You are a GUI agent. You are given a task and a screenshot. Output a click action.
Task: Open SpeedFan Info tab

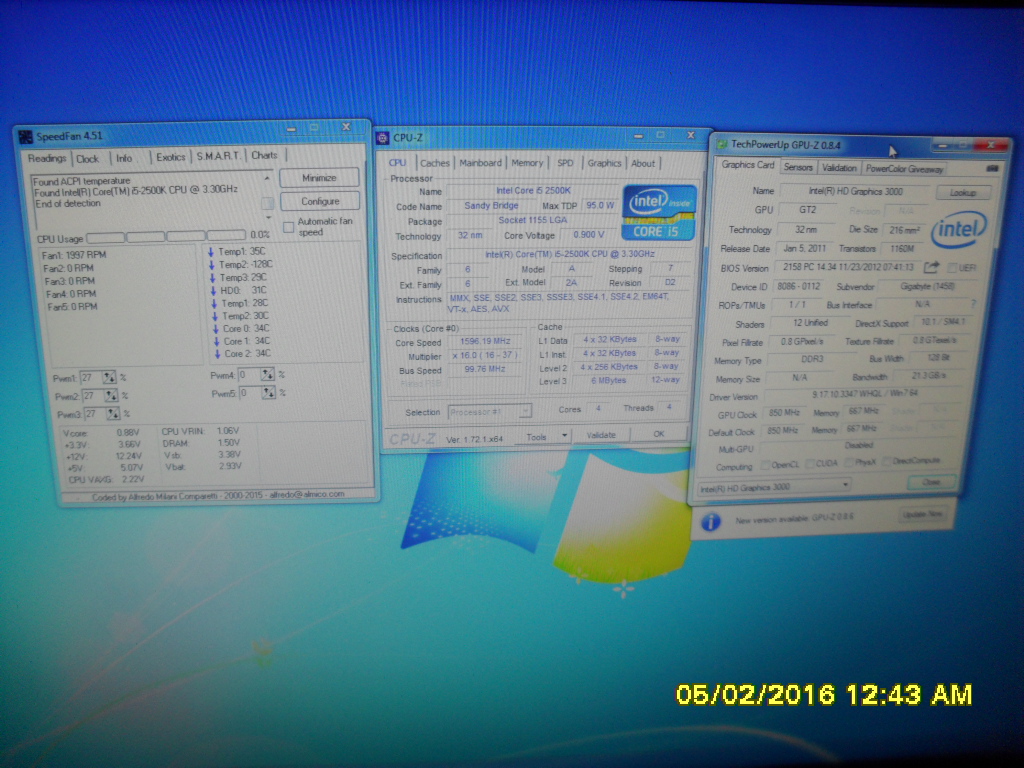(124, 158)
